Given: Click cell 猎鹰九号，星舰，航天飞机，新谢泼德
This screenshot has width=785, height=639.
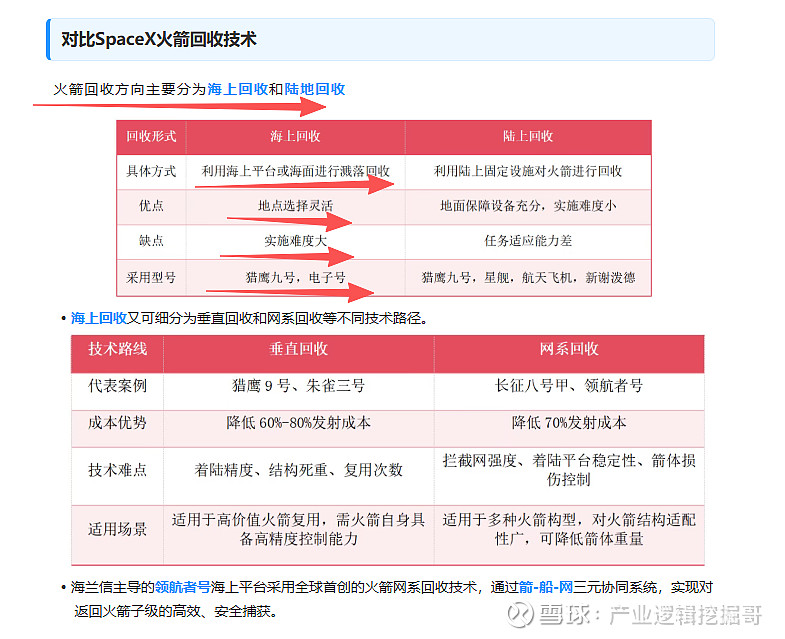Looking at the screenshot, I should click(528, 277).
